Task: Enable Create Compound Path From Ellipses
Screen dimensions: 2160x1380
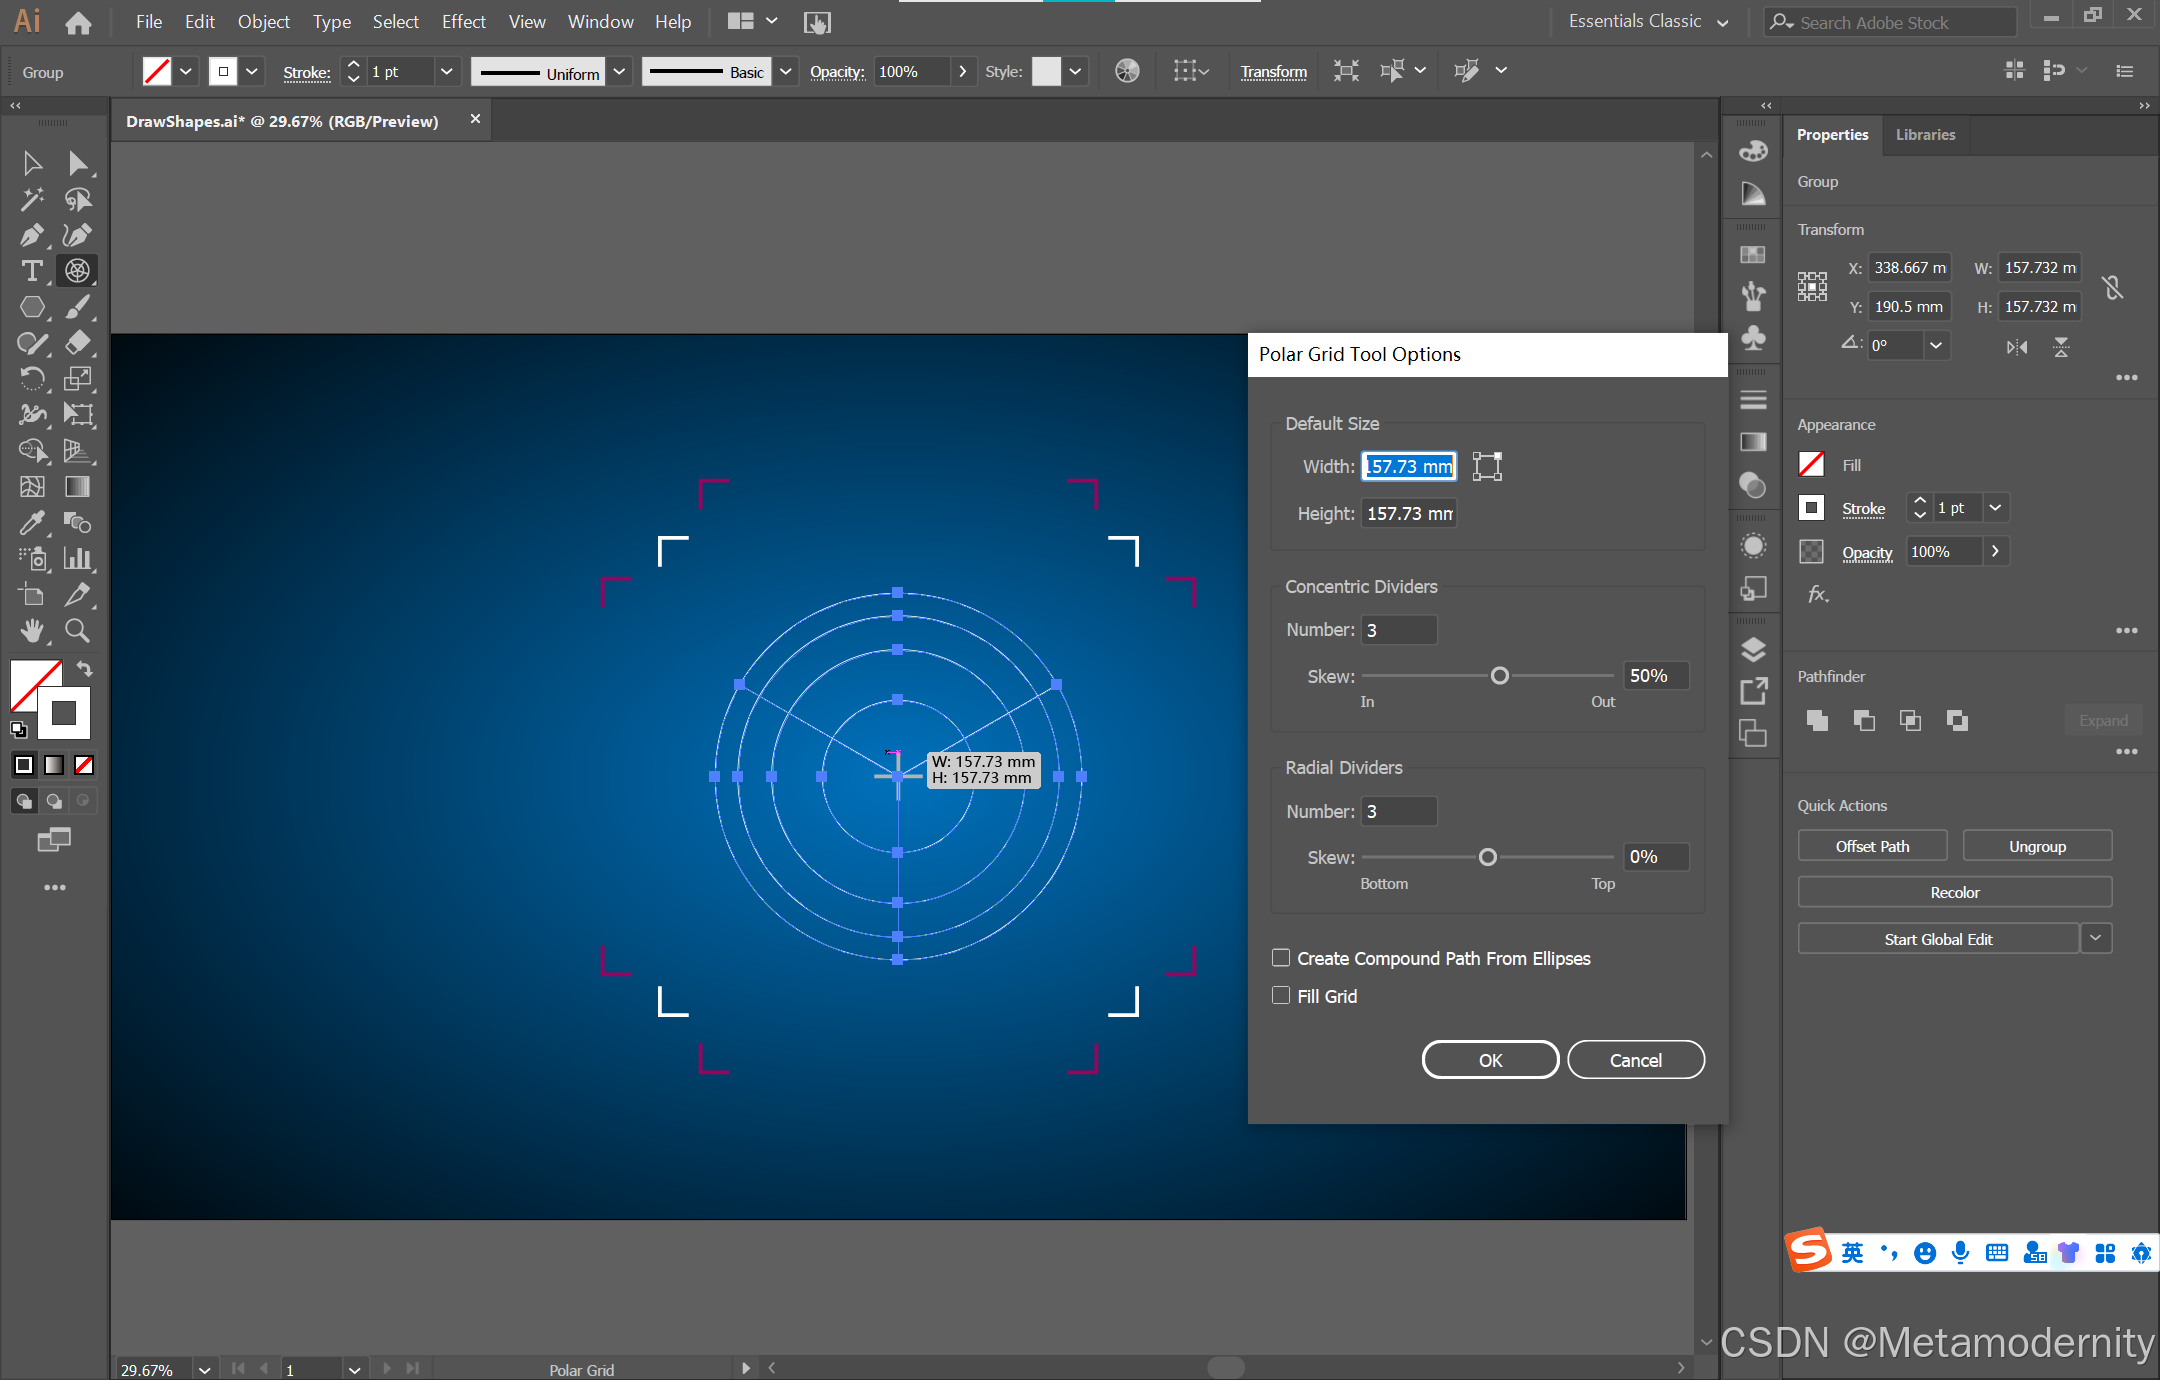Action: (1281, 958)
